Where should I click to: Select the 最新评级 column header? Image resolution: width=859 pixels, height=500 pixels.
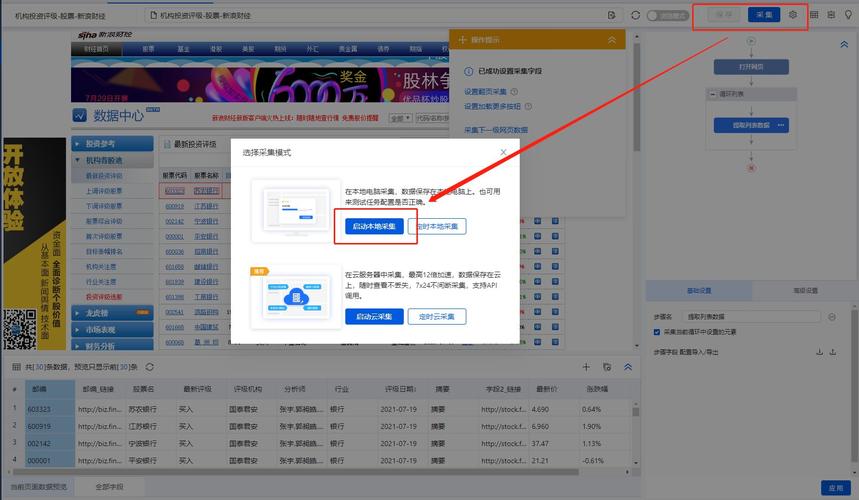pos(198,389)
